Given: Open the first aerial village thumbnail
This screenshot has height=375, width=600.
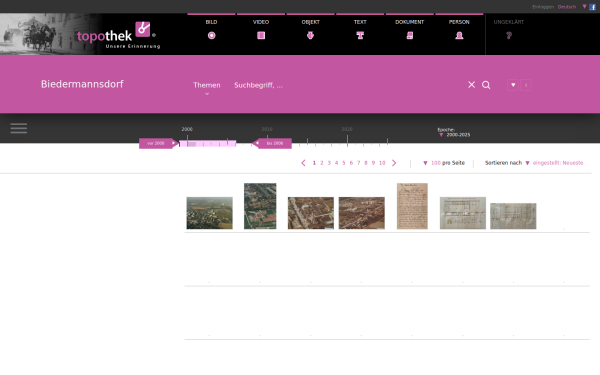Looking at the screenshot, I should click(x=209, y=213).
